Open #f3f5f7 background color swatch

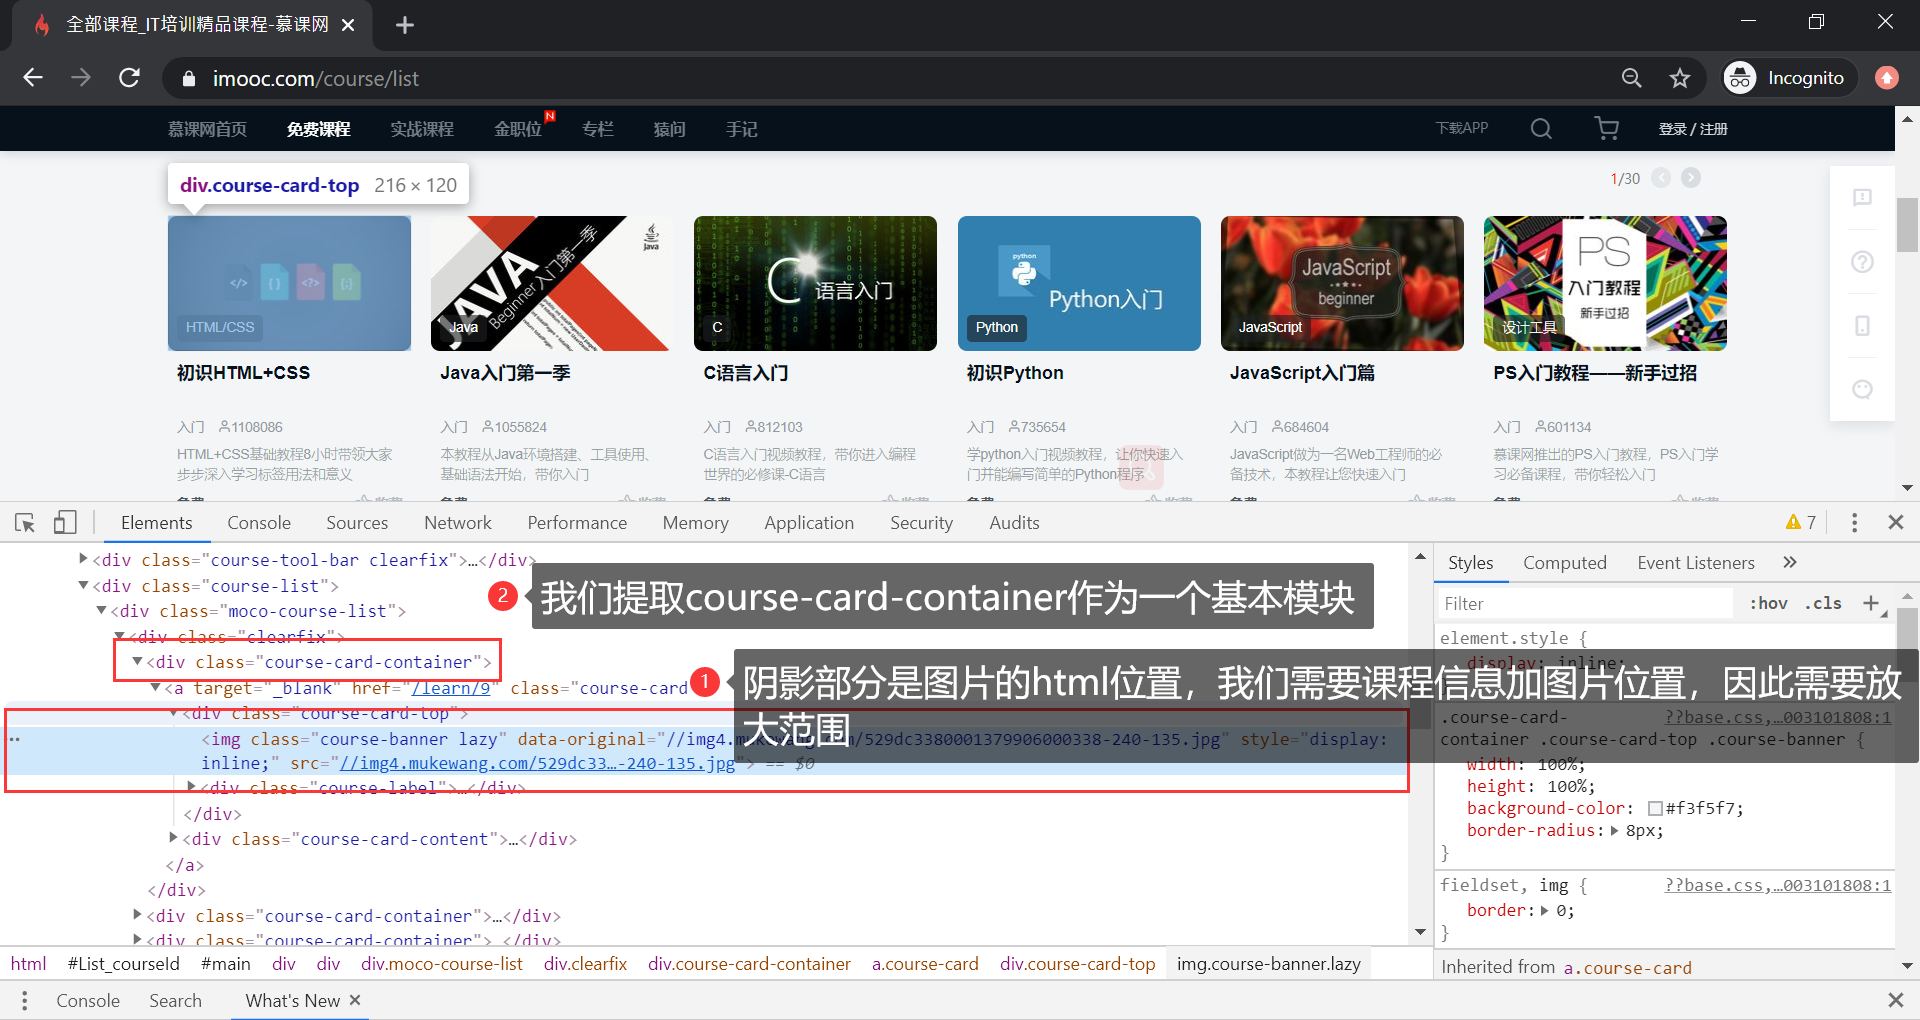point(1655,808)
